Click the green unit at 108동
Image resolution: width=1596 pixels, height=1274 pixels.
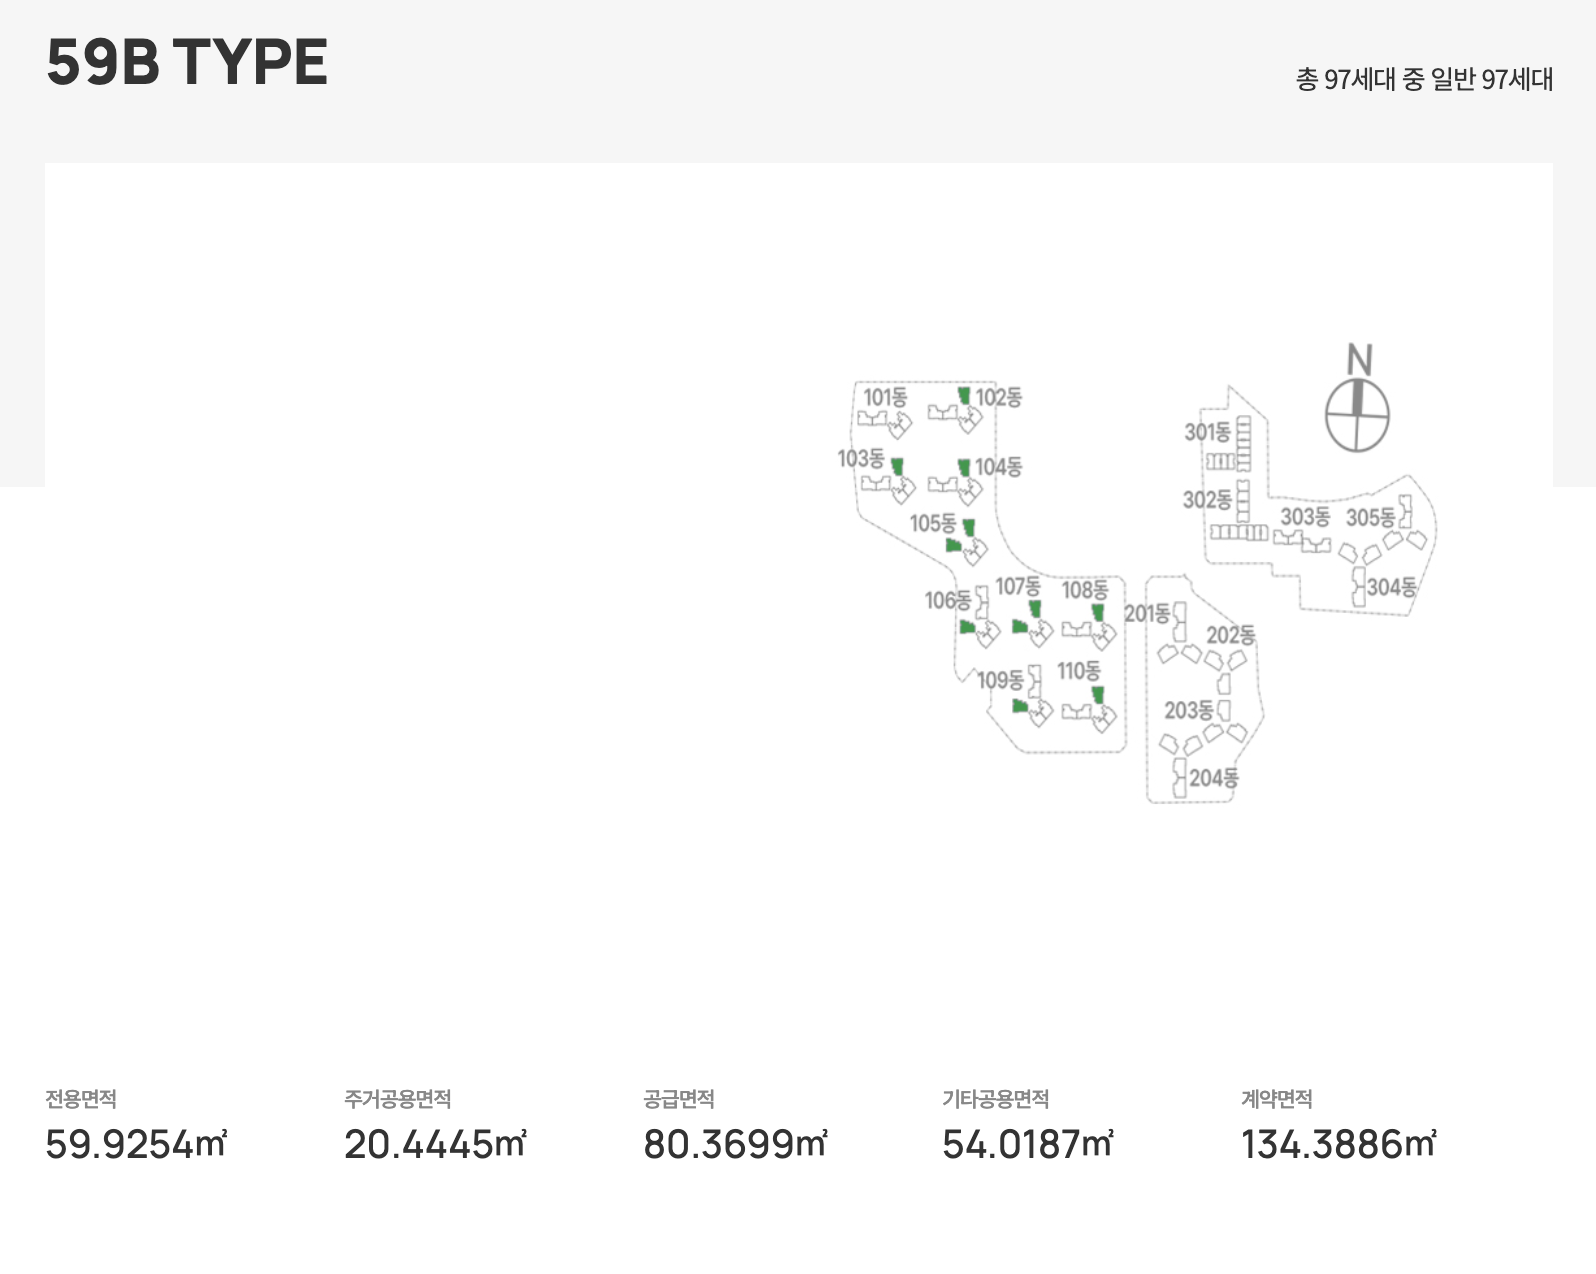pos(1098,612)
